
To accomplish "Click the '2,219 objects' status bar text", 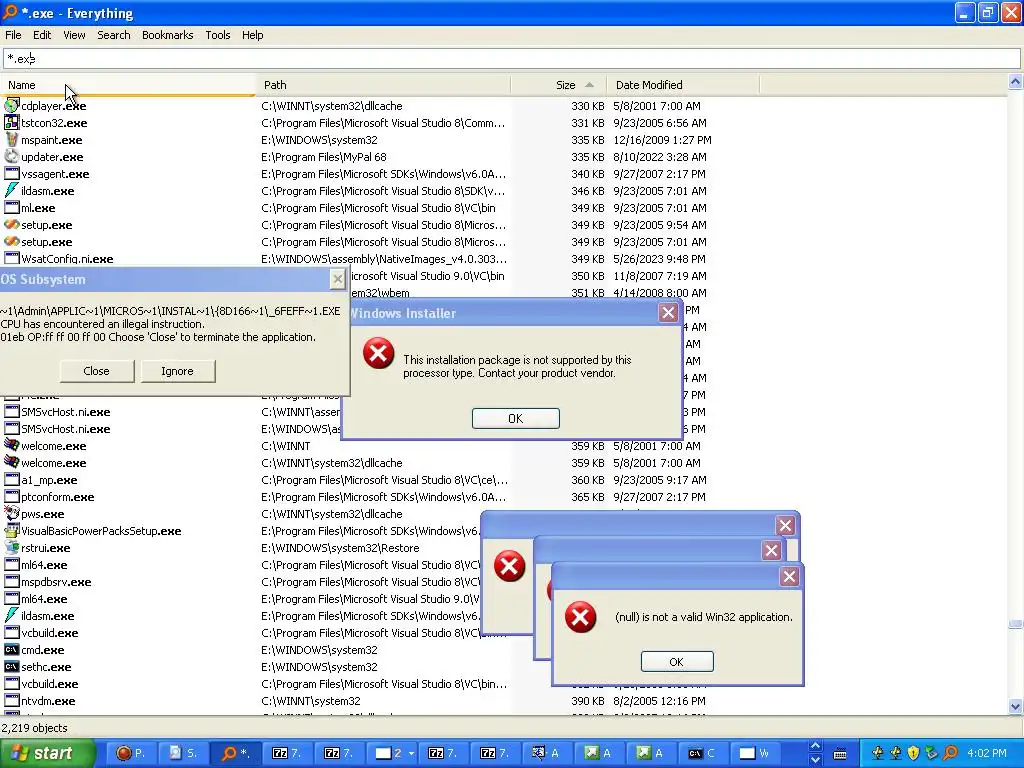I will (x=35, y=728).
